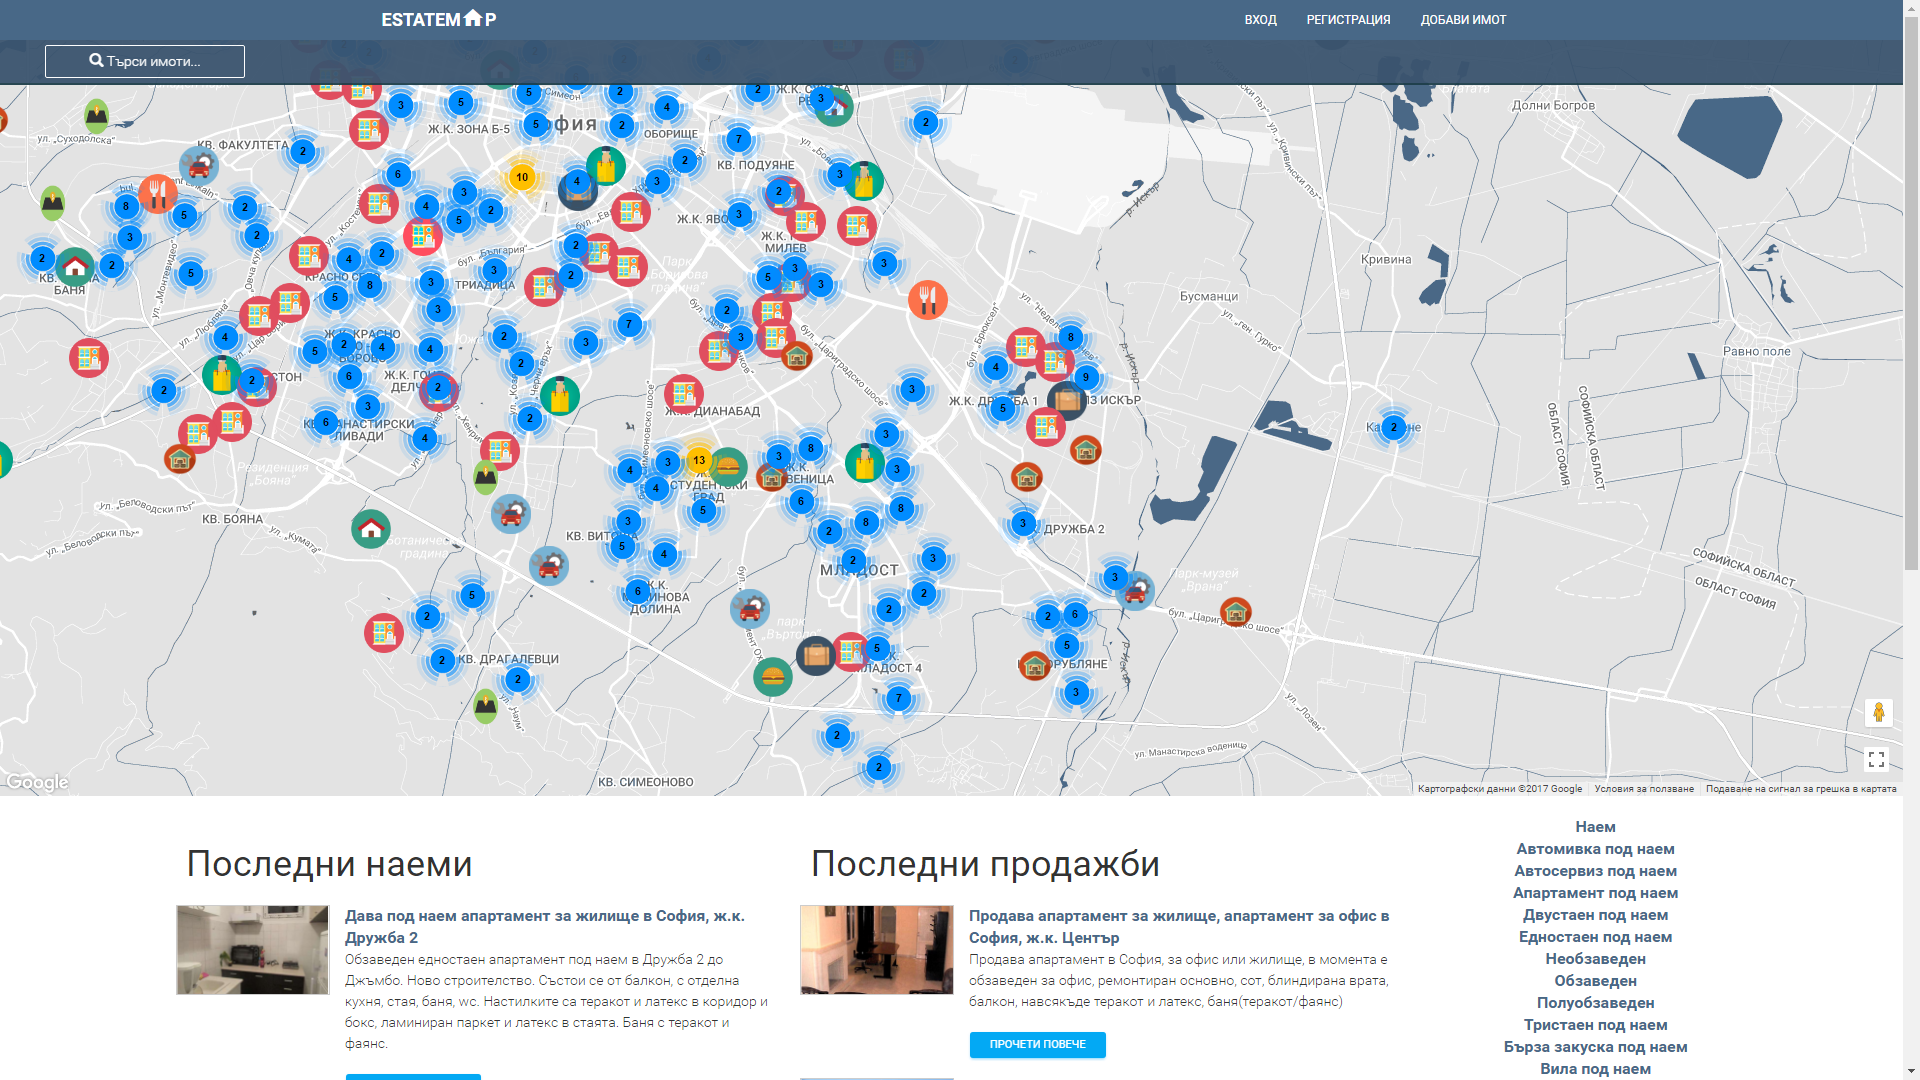1920x1080 pixels.
Task: Click cluster 7 above КВ. ПОДУЯНЕ
Action: pyautogui.click(x=739, y=139)
